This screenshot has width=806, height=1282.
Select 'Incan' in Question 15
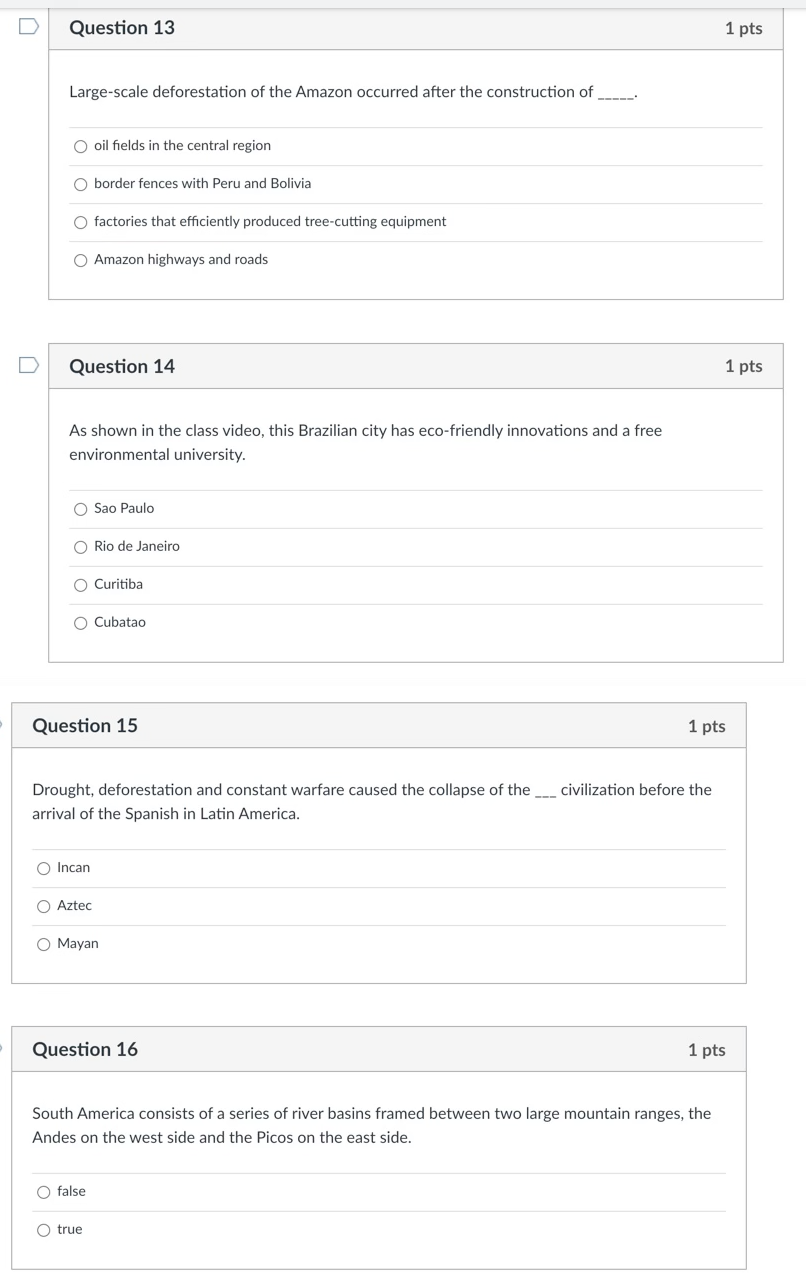(44, 868)
